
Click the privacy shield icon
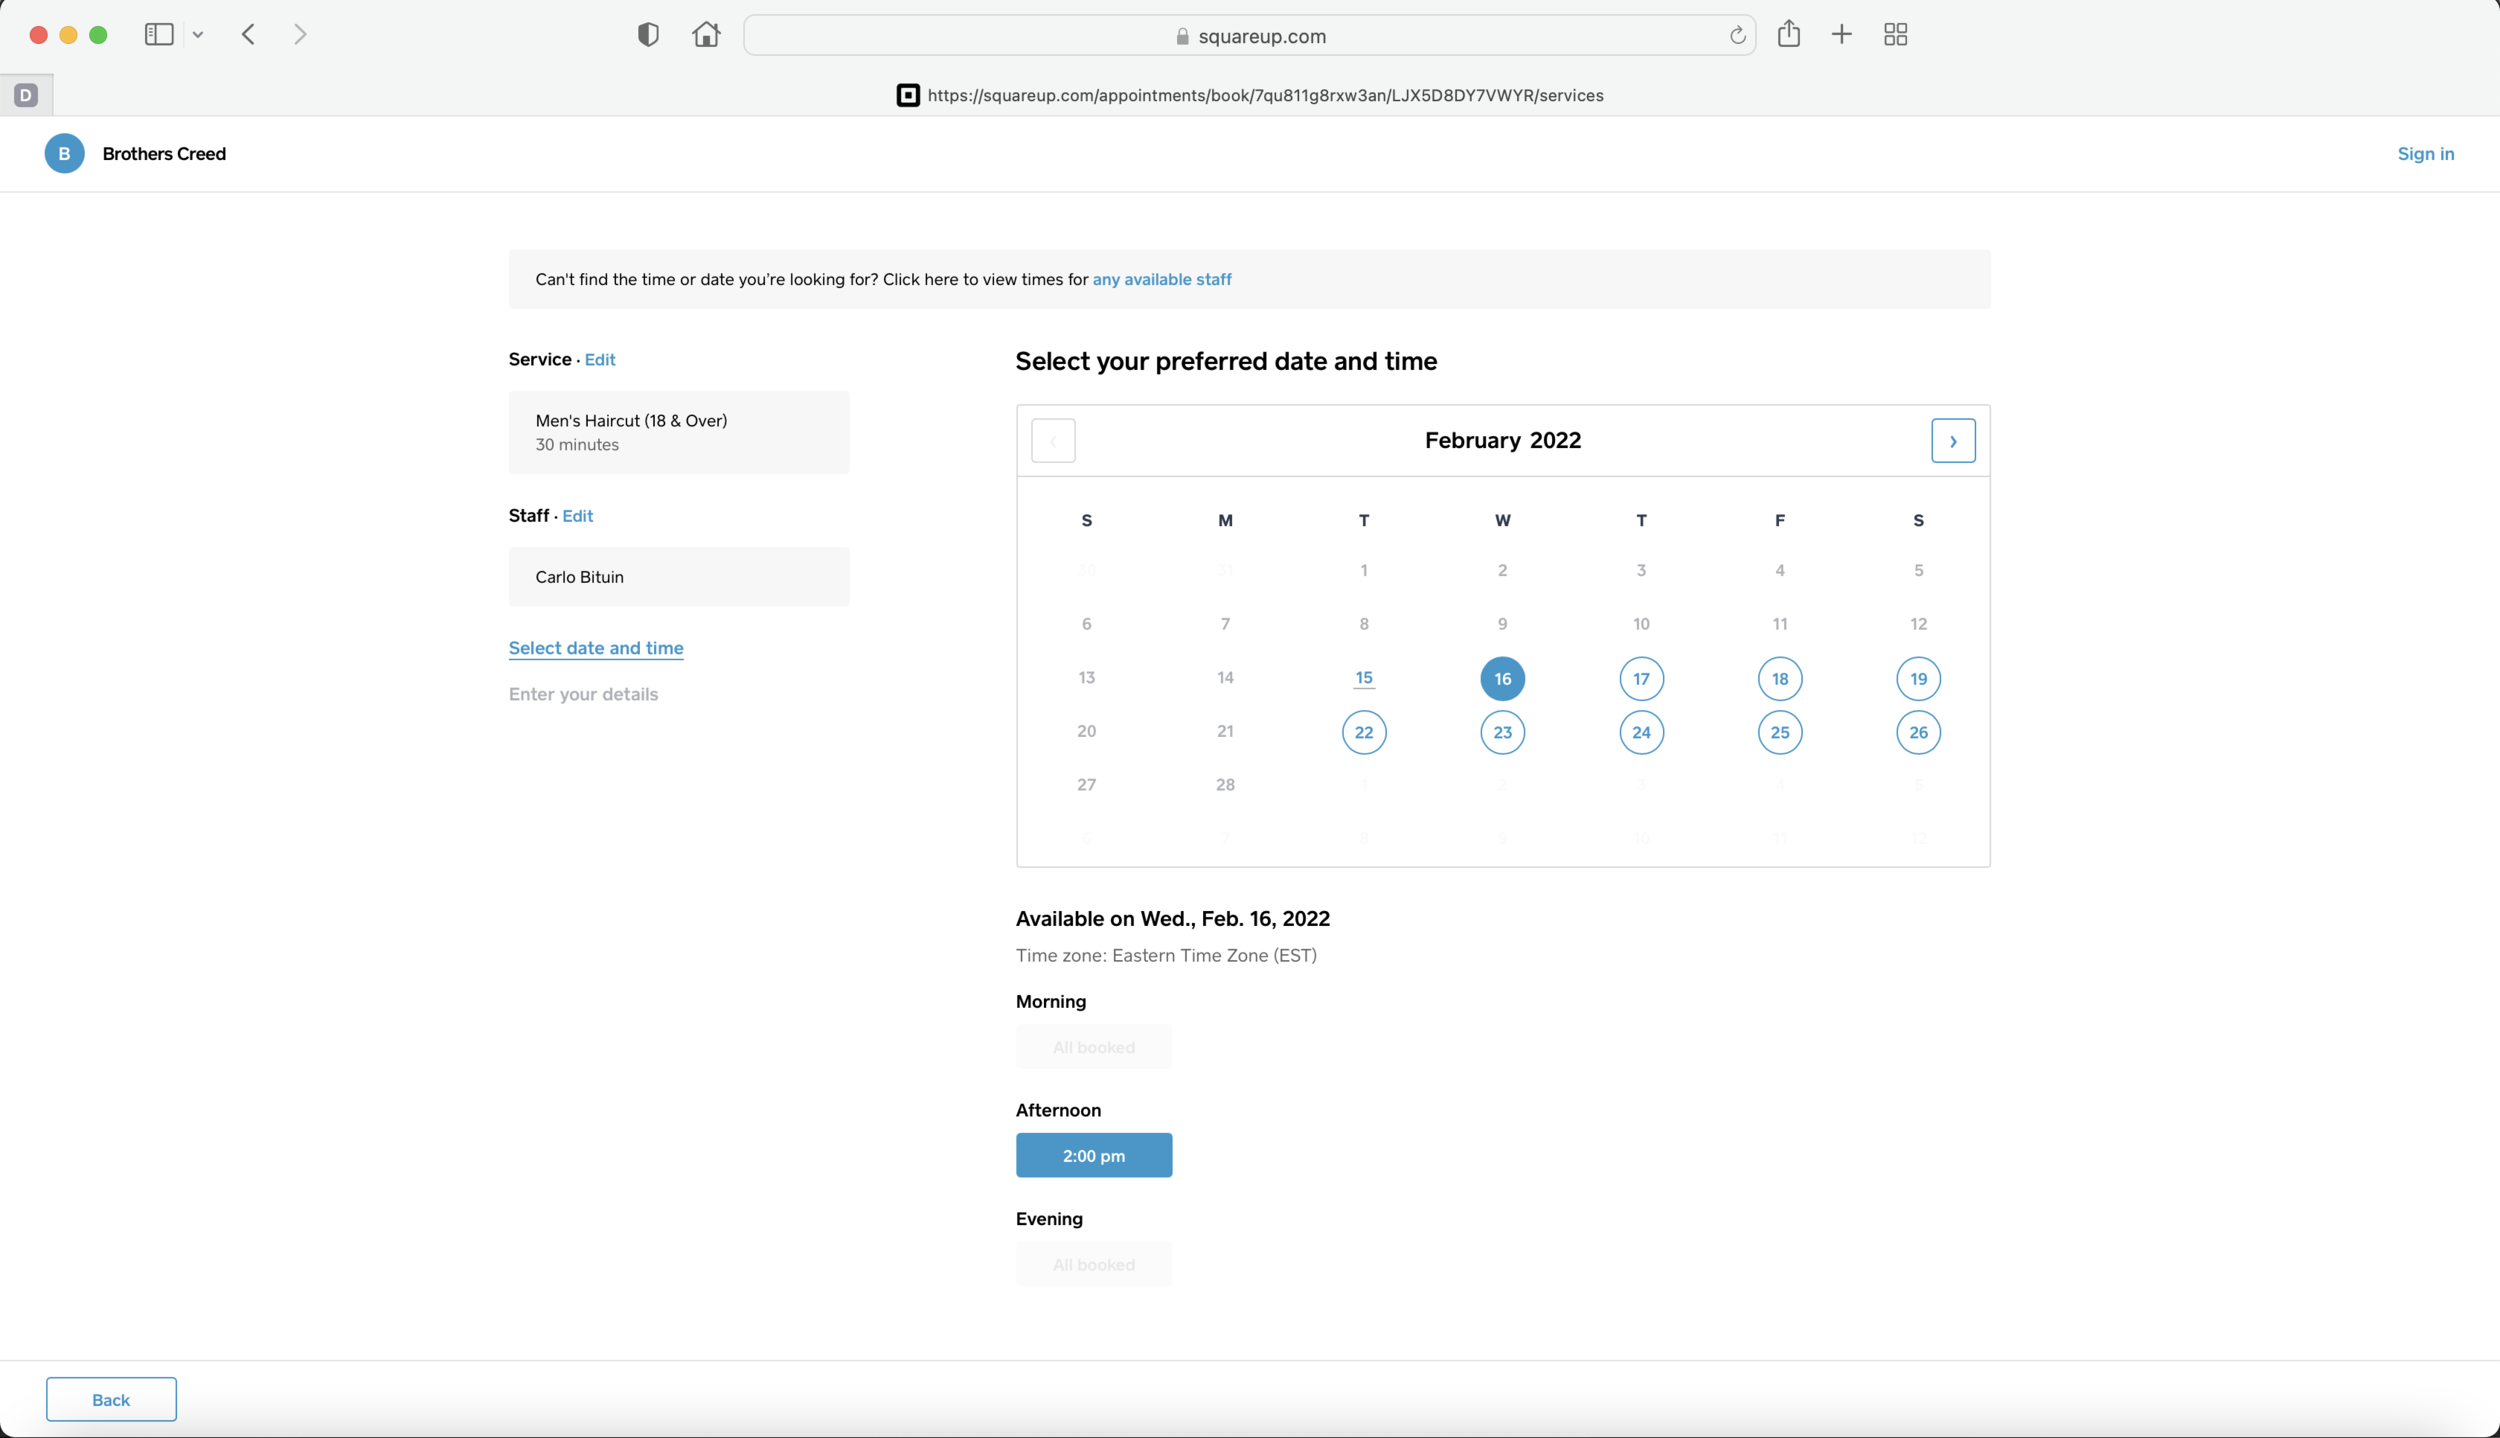[648, 35]
